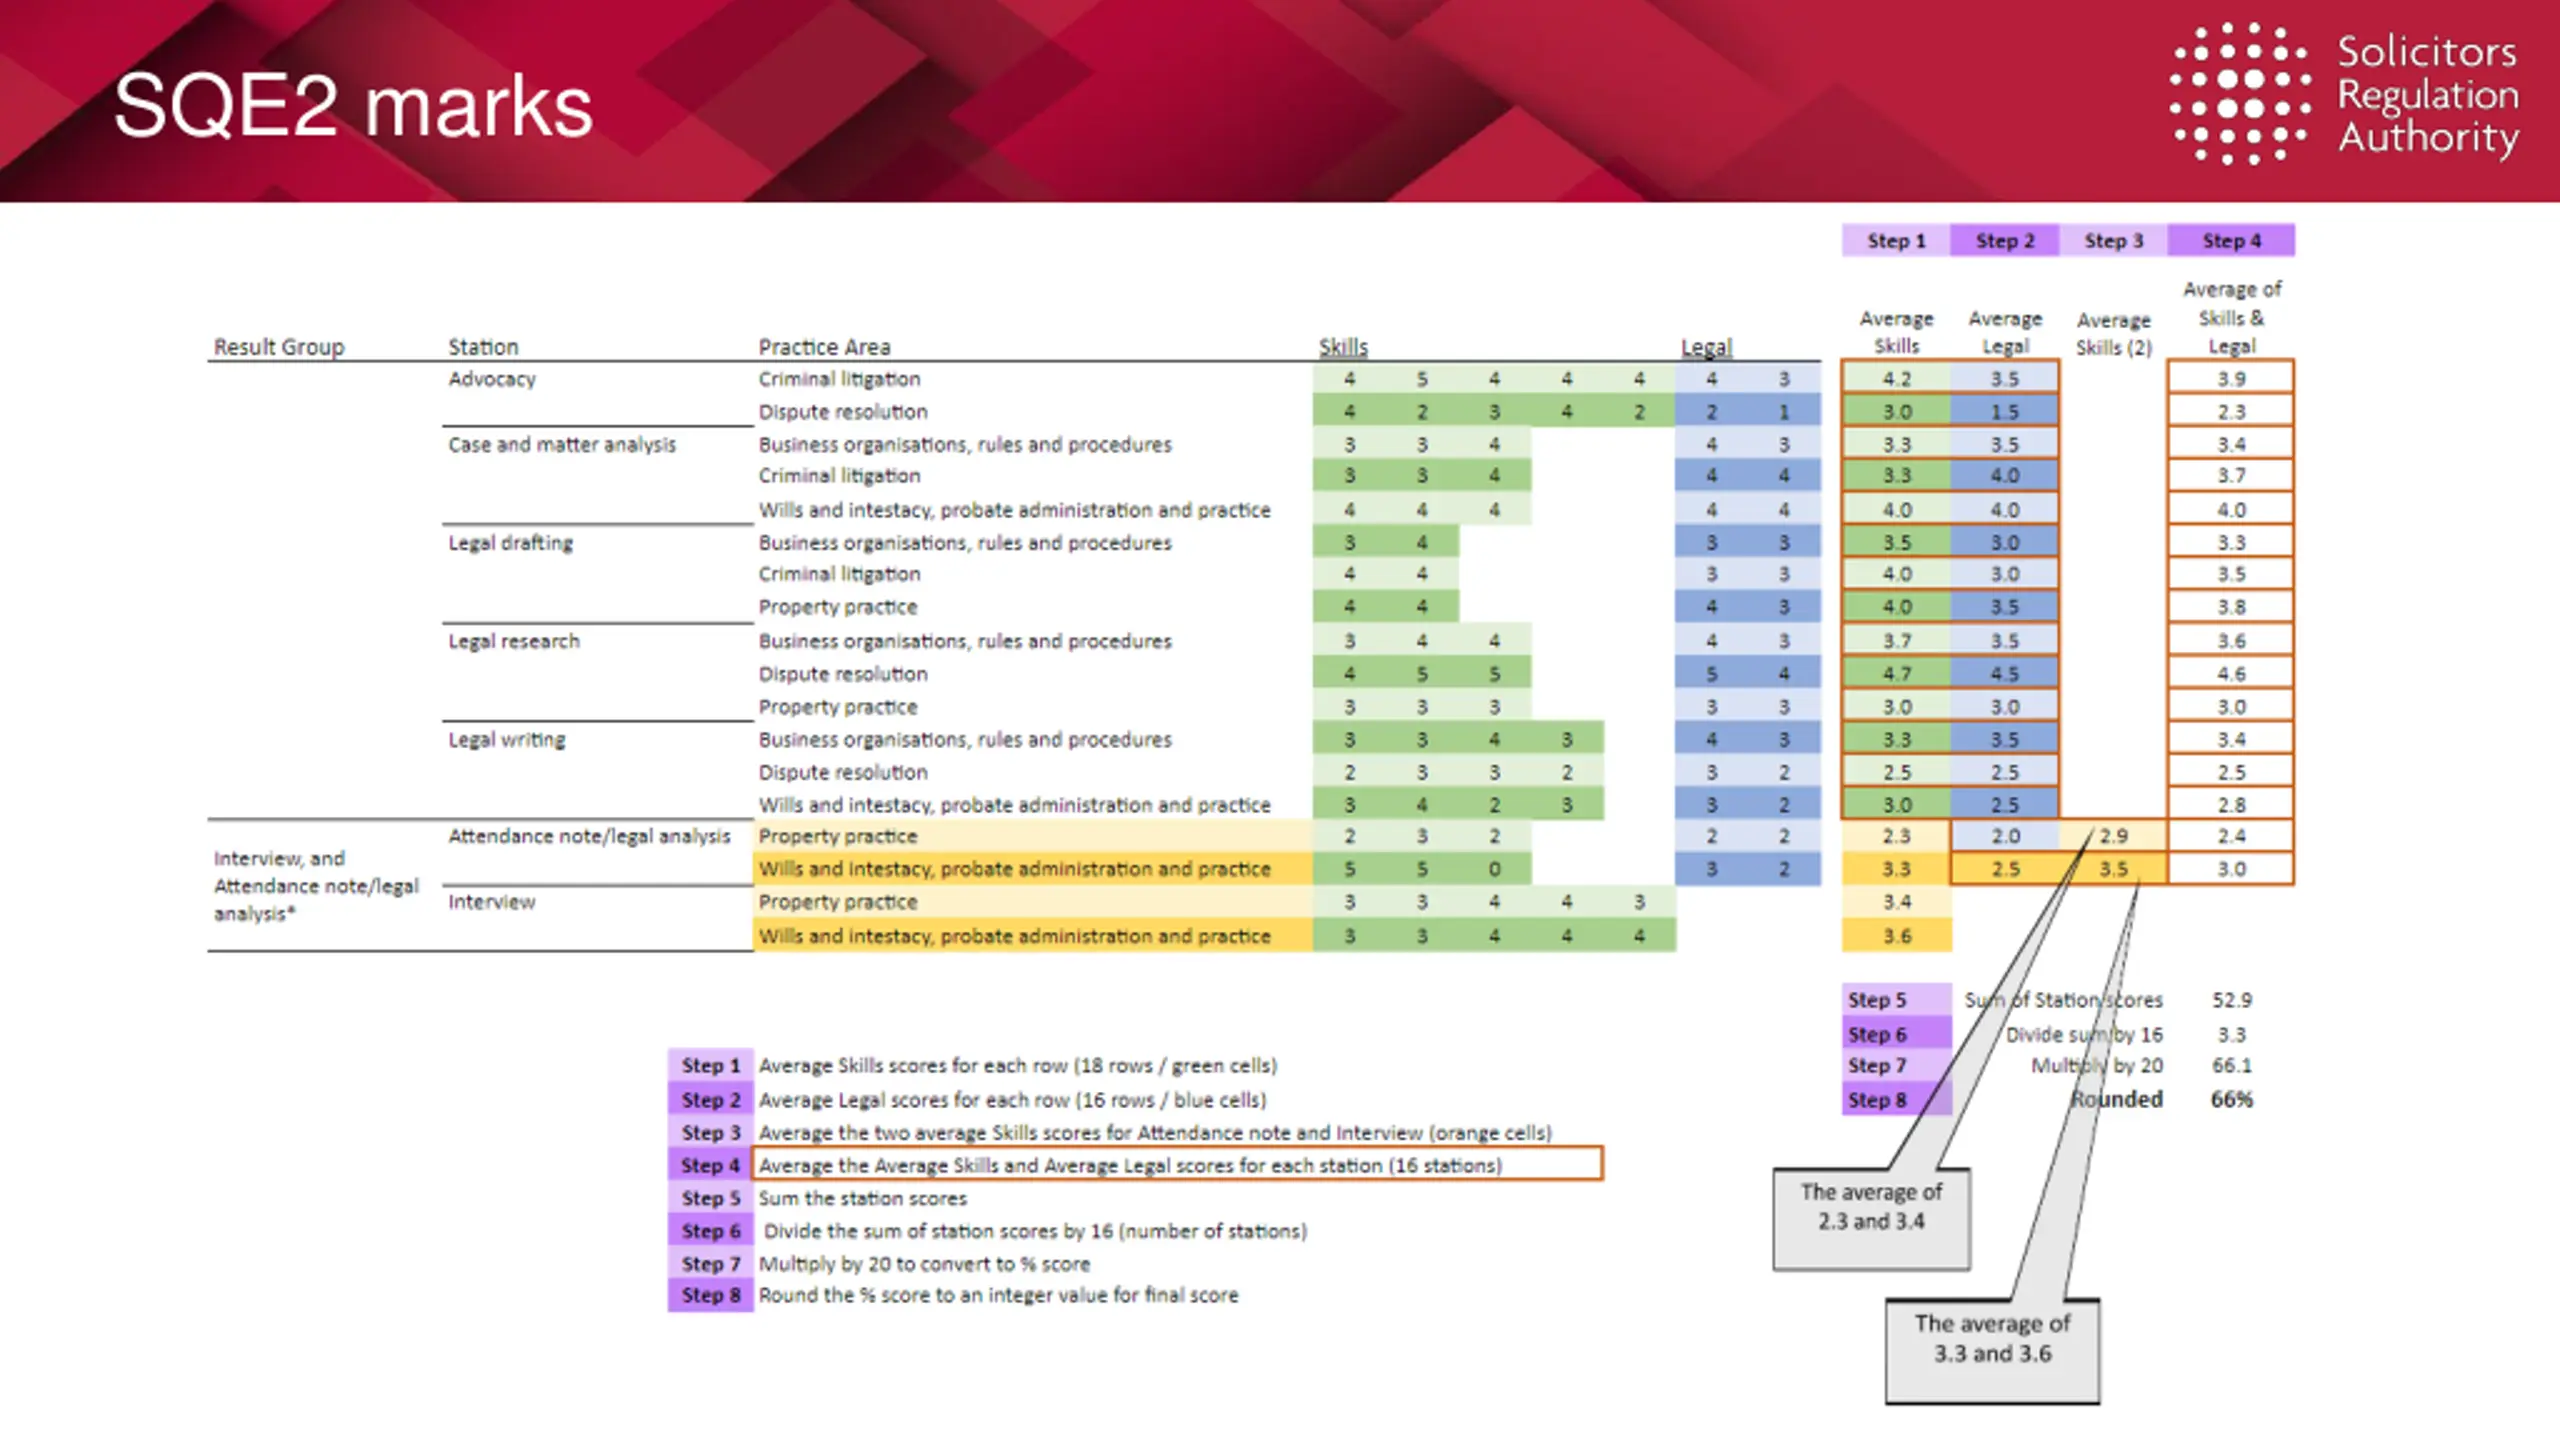2560x1440 pixels.
Task: Click the 4.2 average skills value
Action: tap(1896, 379)
